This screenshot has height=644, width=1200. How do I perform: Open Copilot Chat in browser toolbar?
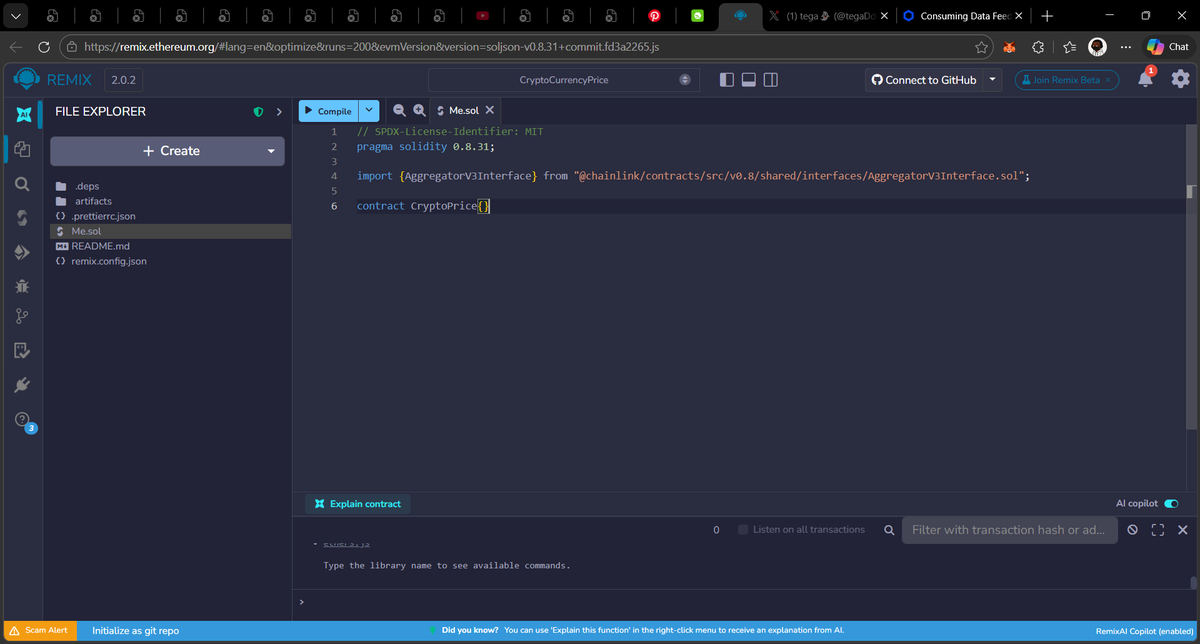tap(1168, 47)
